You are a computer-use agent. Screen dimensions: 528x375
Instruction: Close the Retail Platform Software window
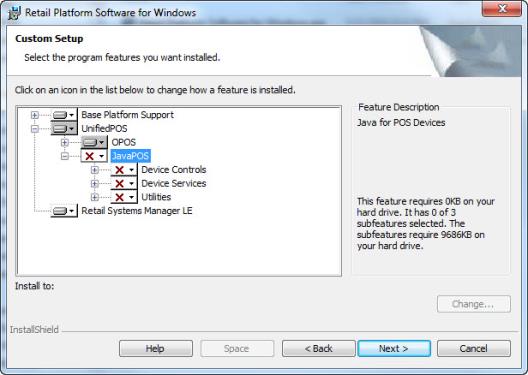[x=502, y=8]
